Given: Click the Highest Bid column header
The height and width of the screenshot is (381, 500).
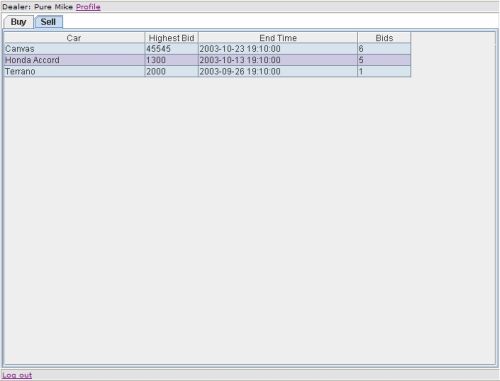Looking at the screenshot, I should tap(171, 38).
